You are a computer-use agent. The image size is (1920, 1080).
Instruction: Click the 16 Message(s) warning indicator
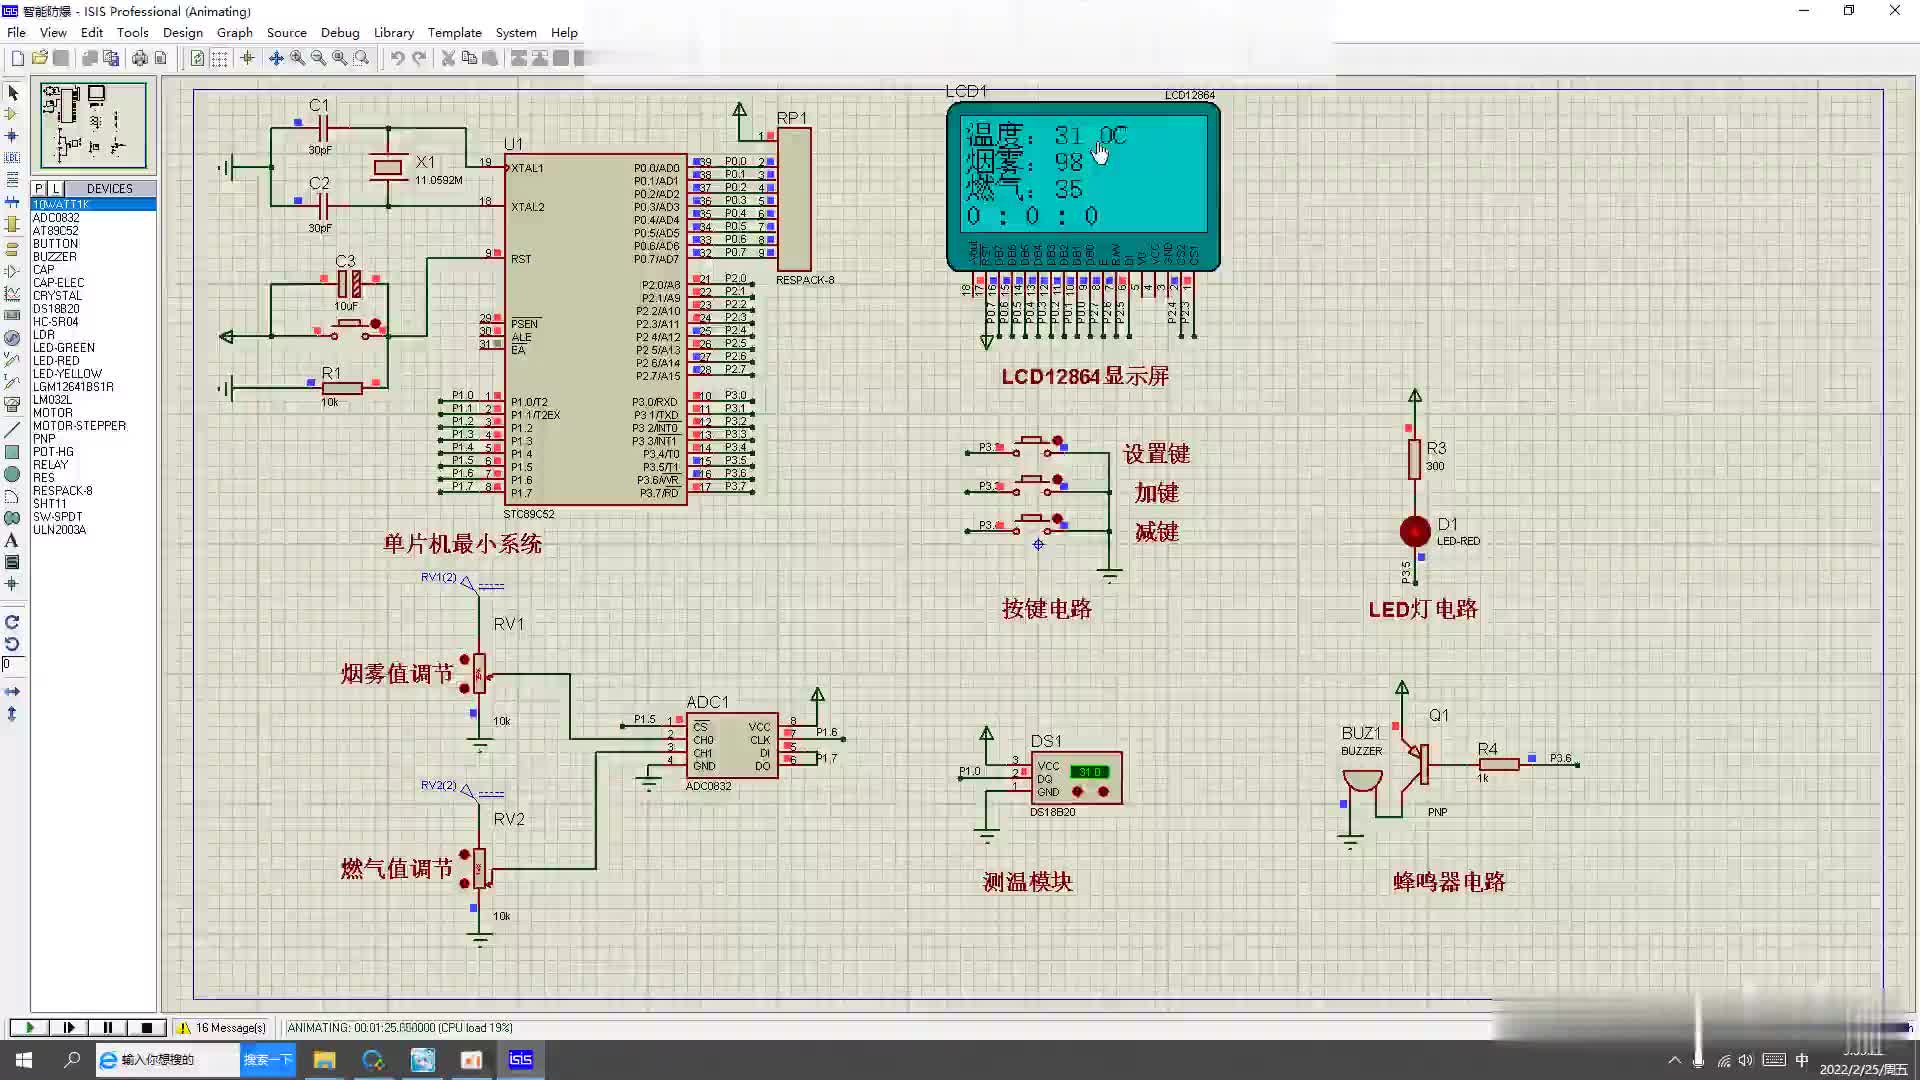tap(222, 1027)
